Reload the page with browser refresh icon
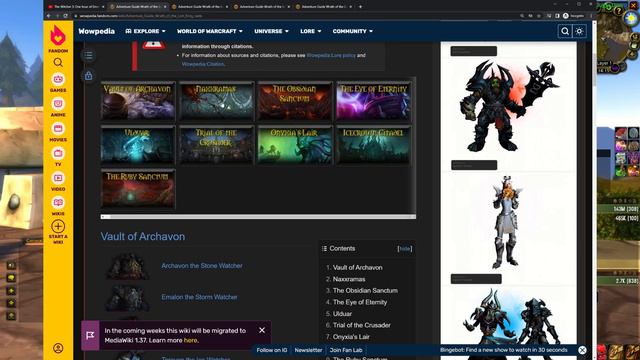The width and height of the screenshot is (640, 360). click(x=65, y=16)
